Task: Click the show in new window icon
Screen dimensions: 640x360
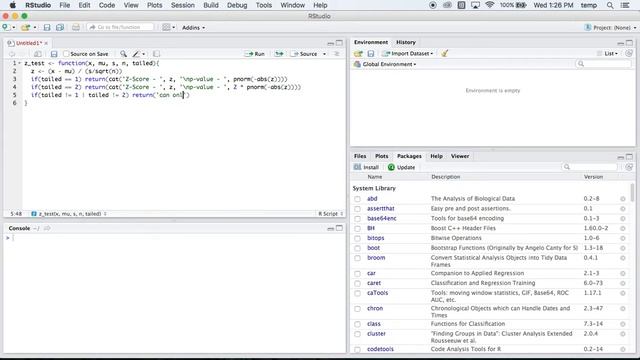Action: [38, 54]
